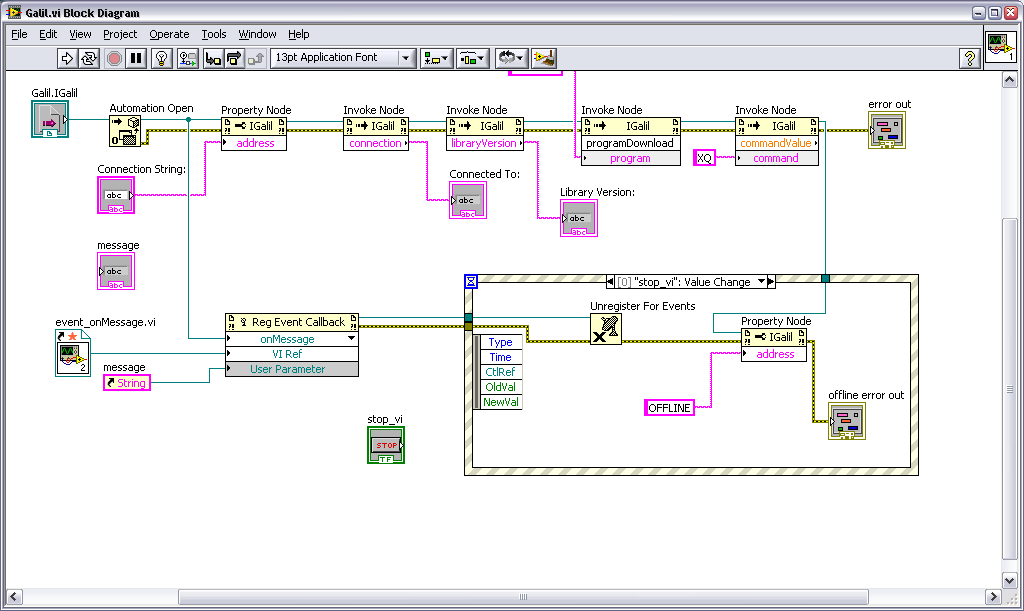This screenshot has height=611, width=1024.
Task: Open the event case selector dropdown
Action: tap(761, 281)
